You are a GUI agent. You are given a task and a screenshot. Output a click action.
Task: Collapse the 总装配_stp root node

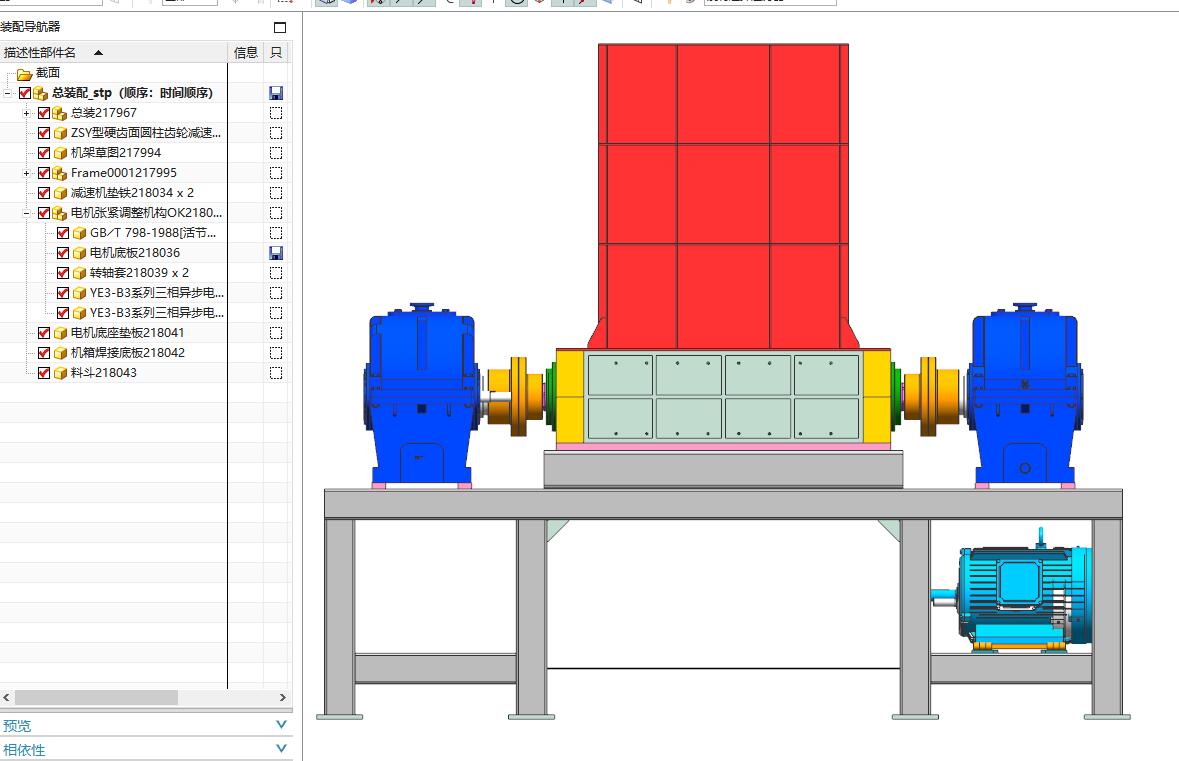[8, 93]
